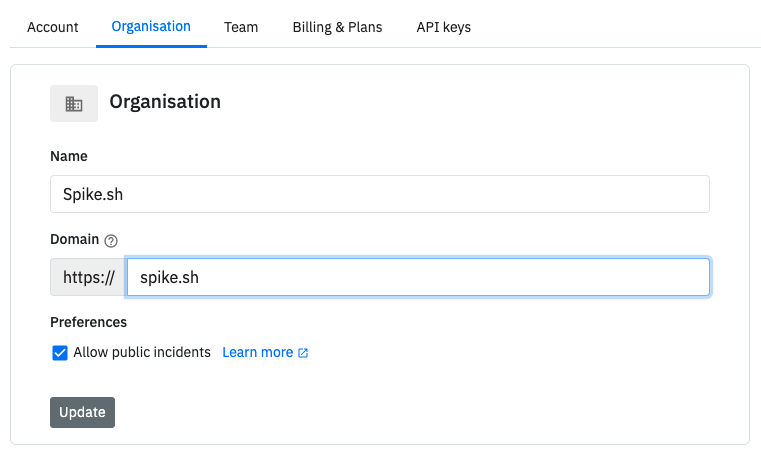Screen dimensions: 761x462
Task: Click the organisation building icon
Action: [x=74, y=104]
